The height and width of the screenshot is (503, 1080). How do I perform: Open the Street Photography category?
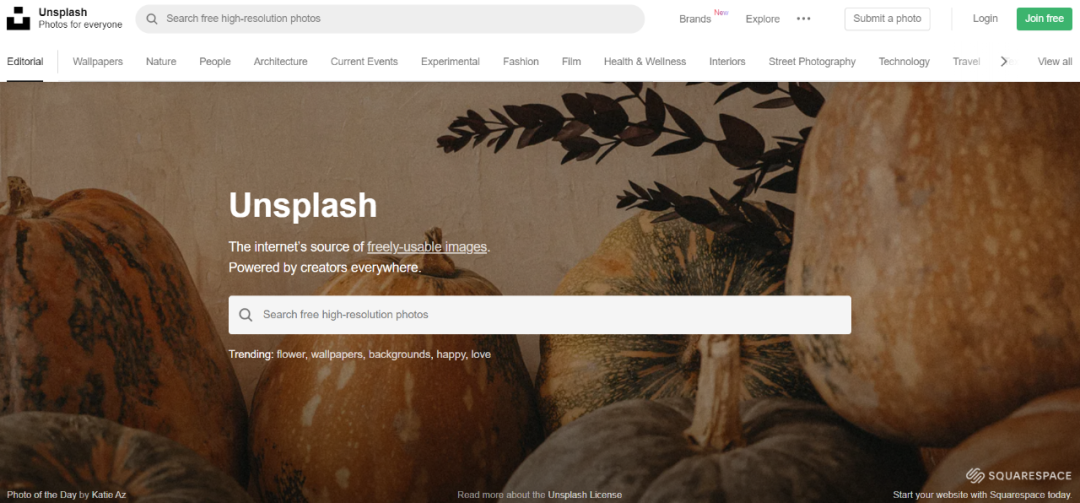point(812,61)
